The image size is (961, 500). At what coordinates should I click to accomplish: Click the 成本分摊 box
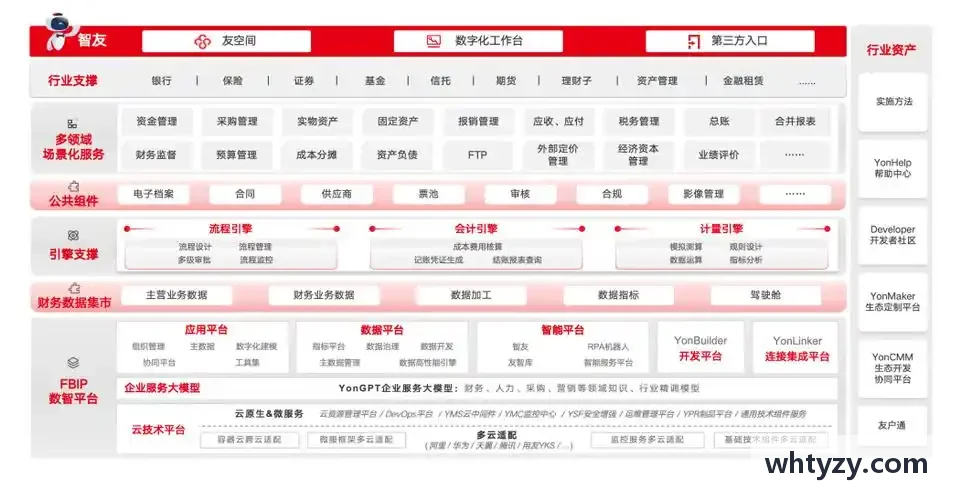317,155
